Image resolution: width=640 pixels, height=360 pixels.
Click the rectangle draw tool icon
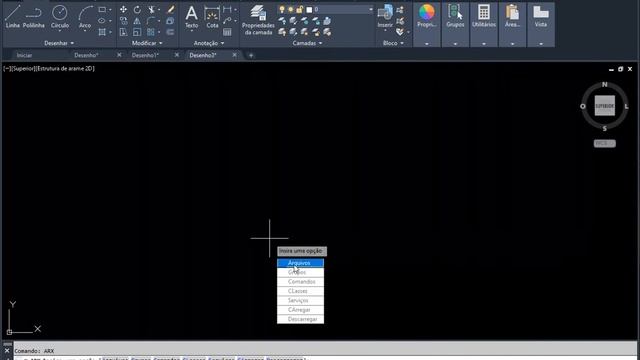tap(102, 9)
